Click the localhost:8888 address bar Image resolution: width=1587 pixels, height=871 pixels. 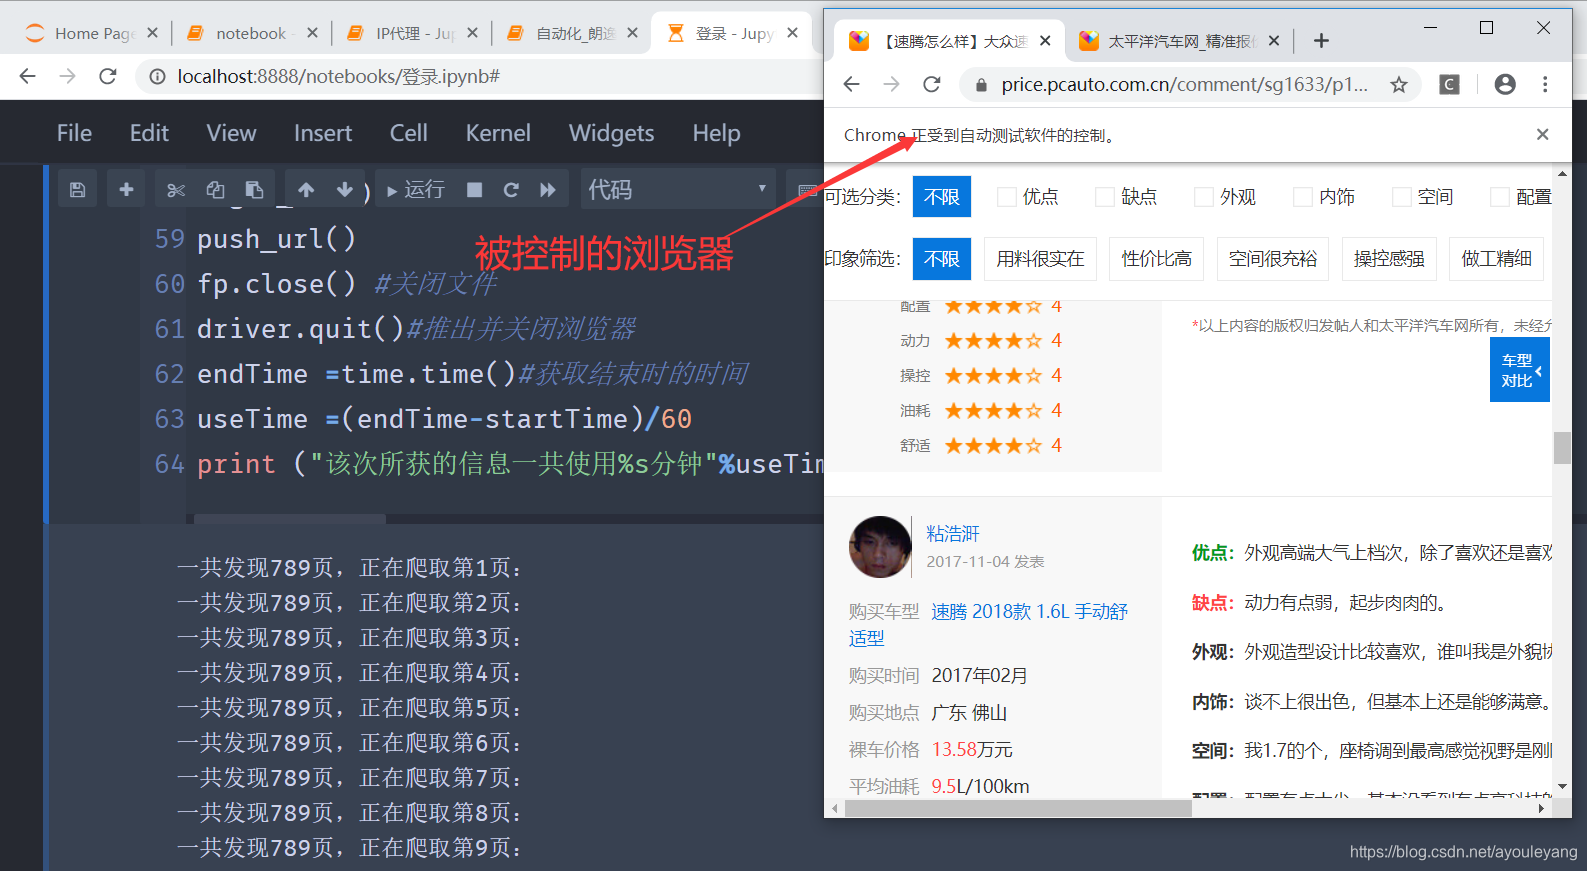[x=478, y=76]
